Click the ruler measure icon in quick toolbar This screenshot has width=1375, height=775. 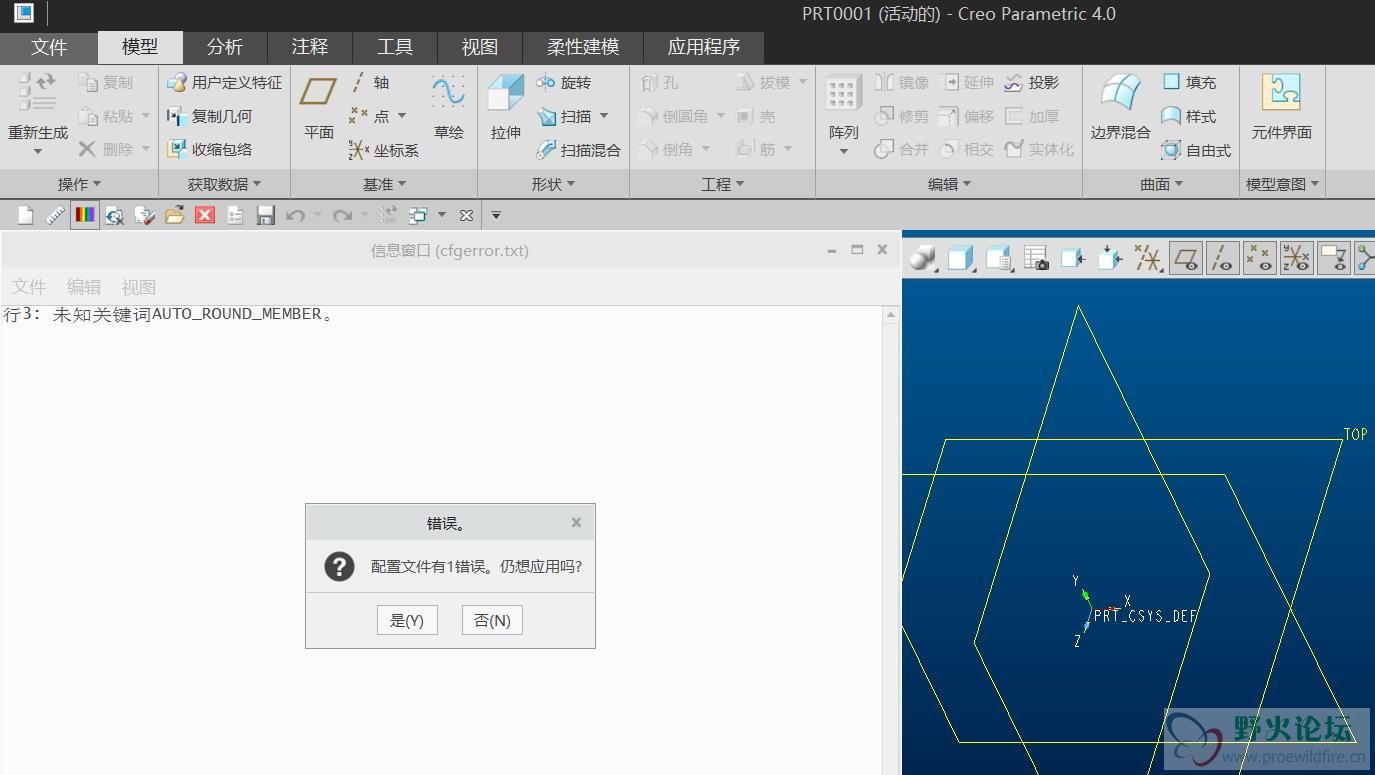point(55,215)
